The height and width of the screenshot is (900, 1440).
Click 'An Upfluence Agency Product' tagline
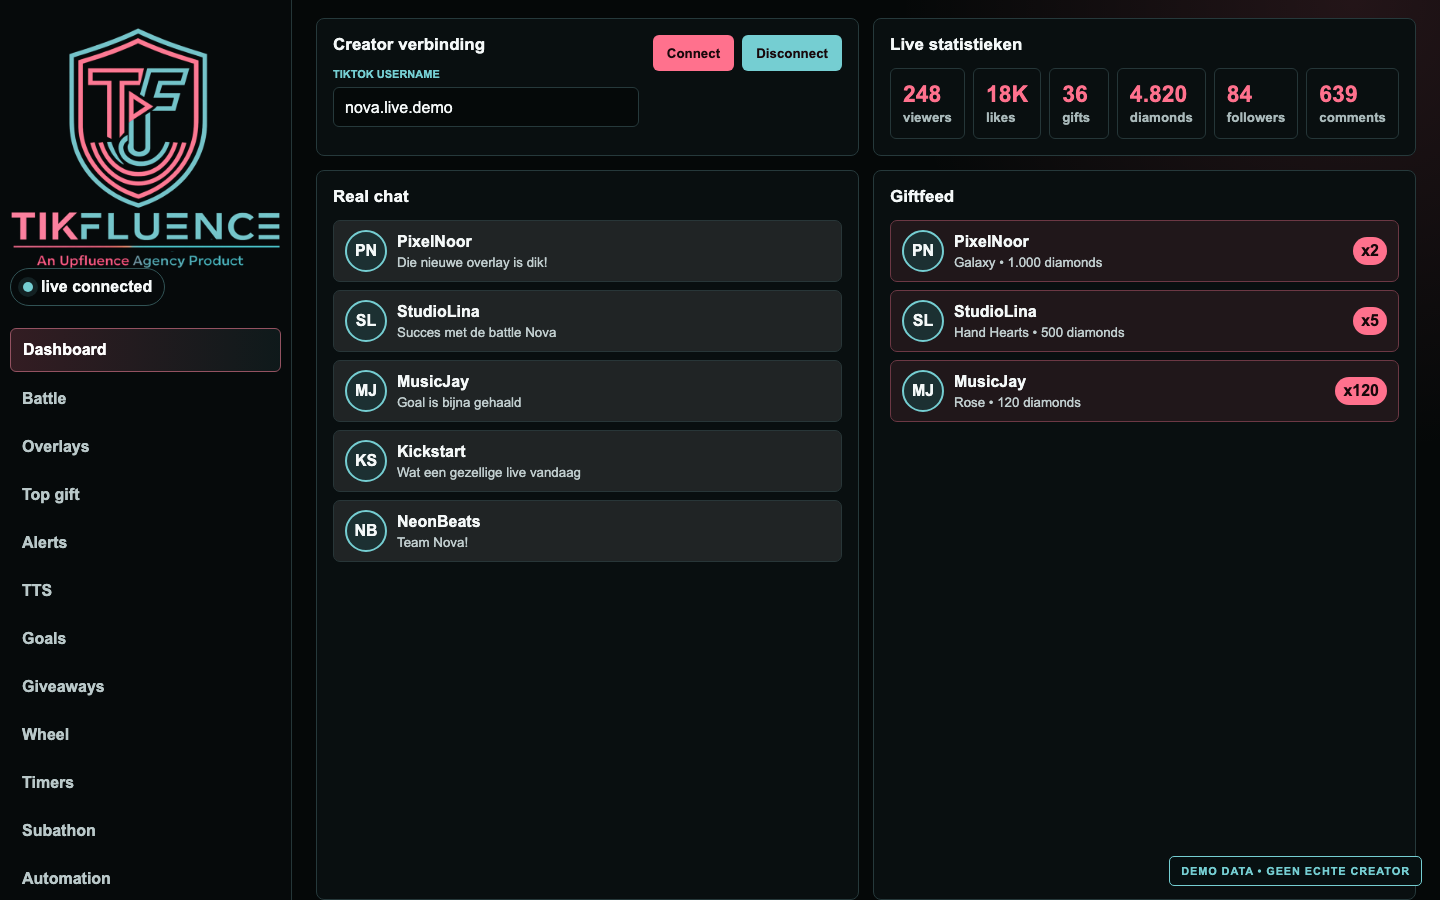pos(140,261)
